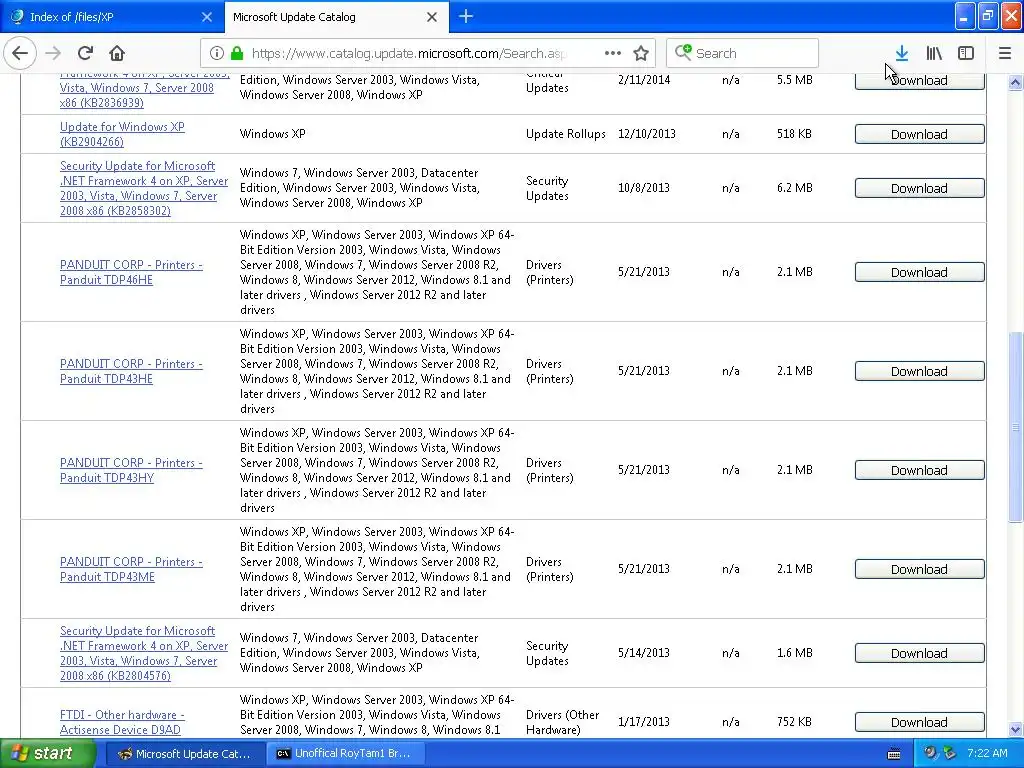Open page actions three-dot menu

tap(613, 53)
